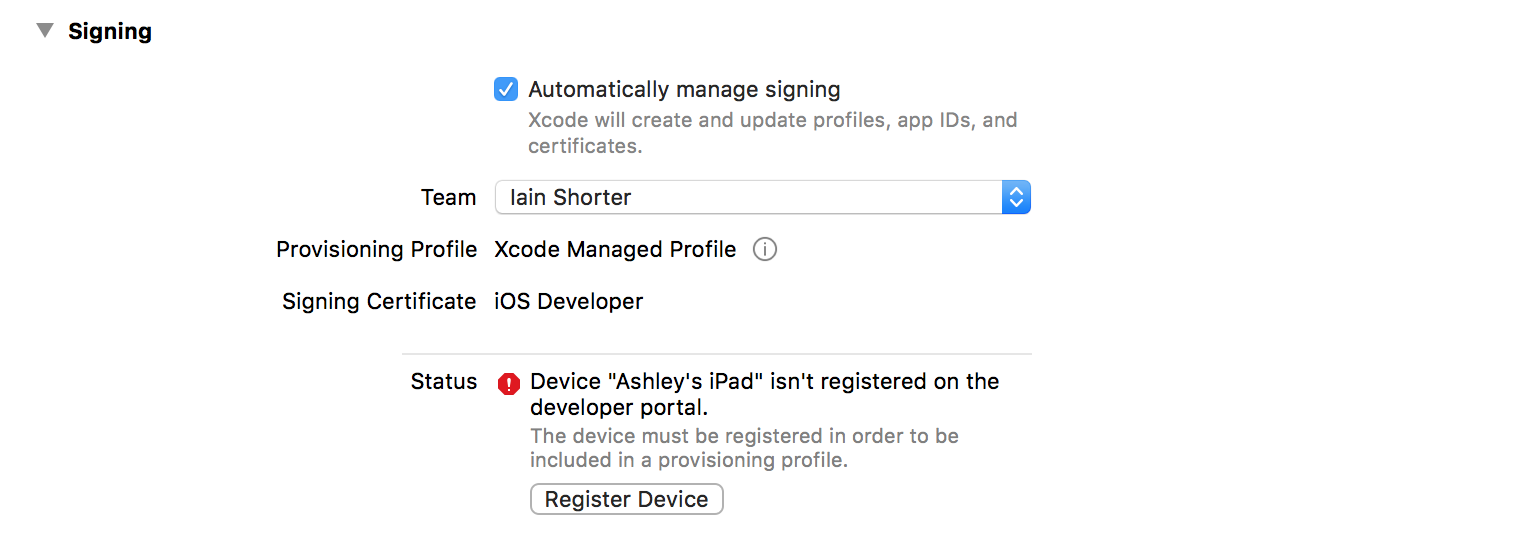Image resolution: width=1529 pixels, height=547 pixels.
Task: Uncheck the Automatically manage signing checkbox
Action: pos(506,89)
